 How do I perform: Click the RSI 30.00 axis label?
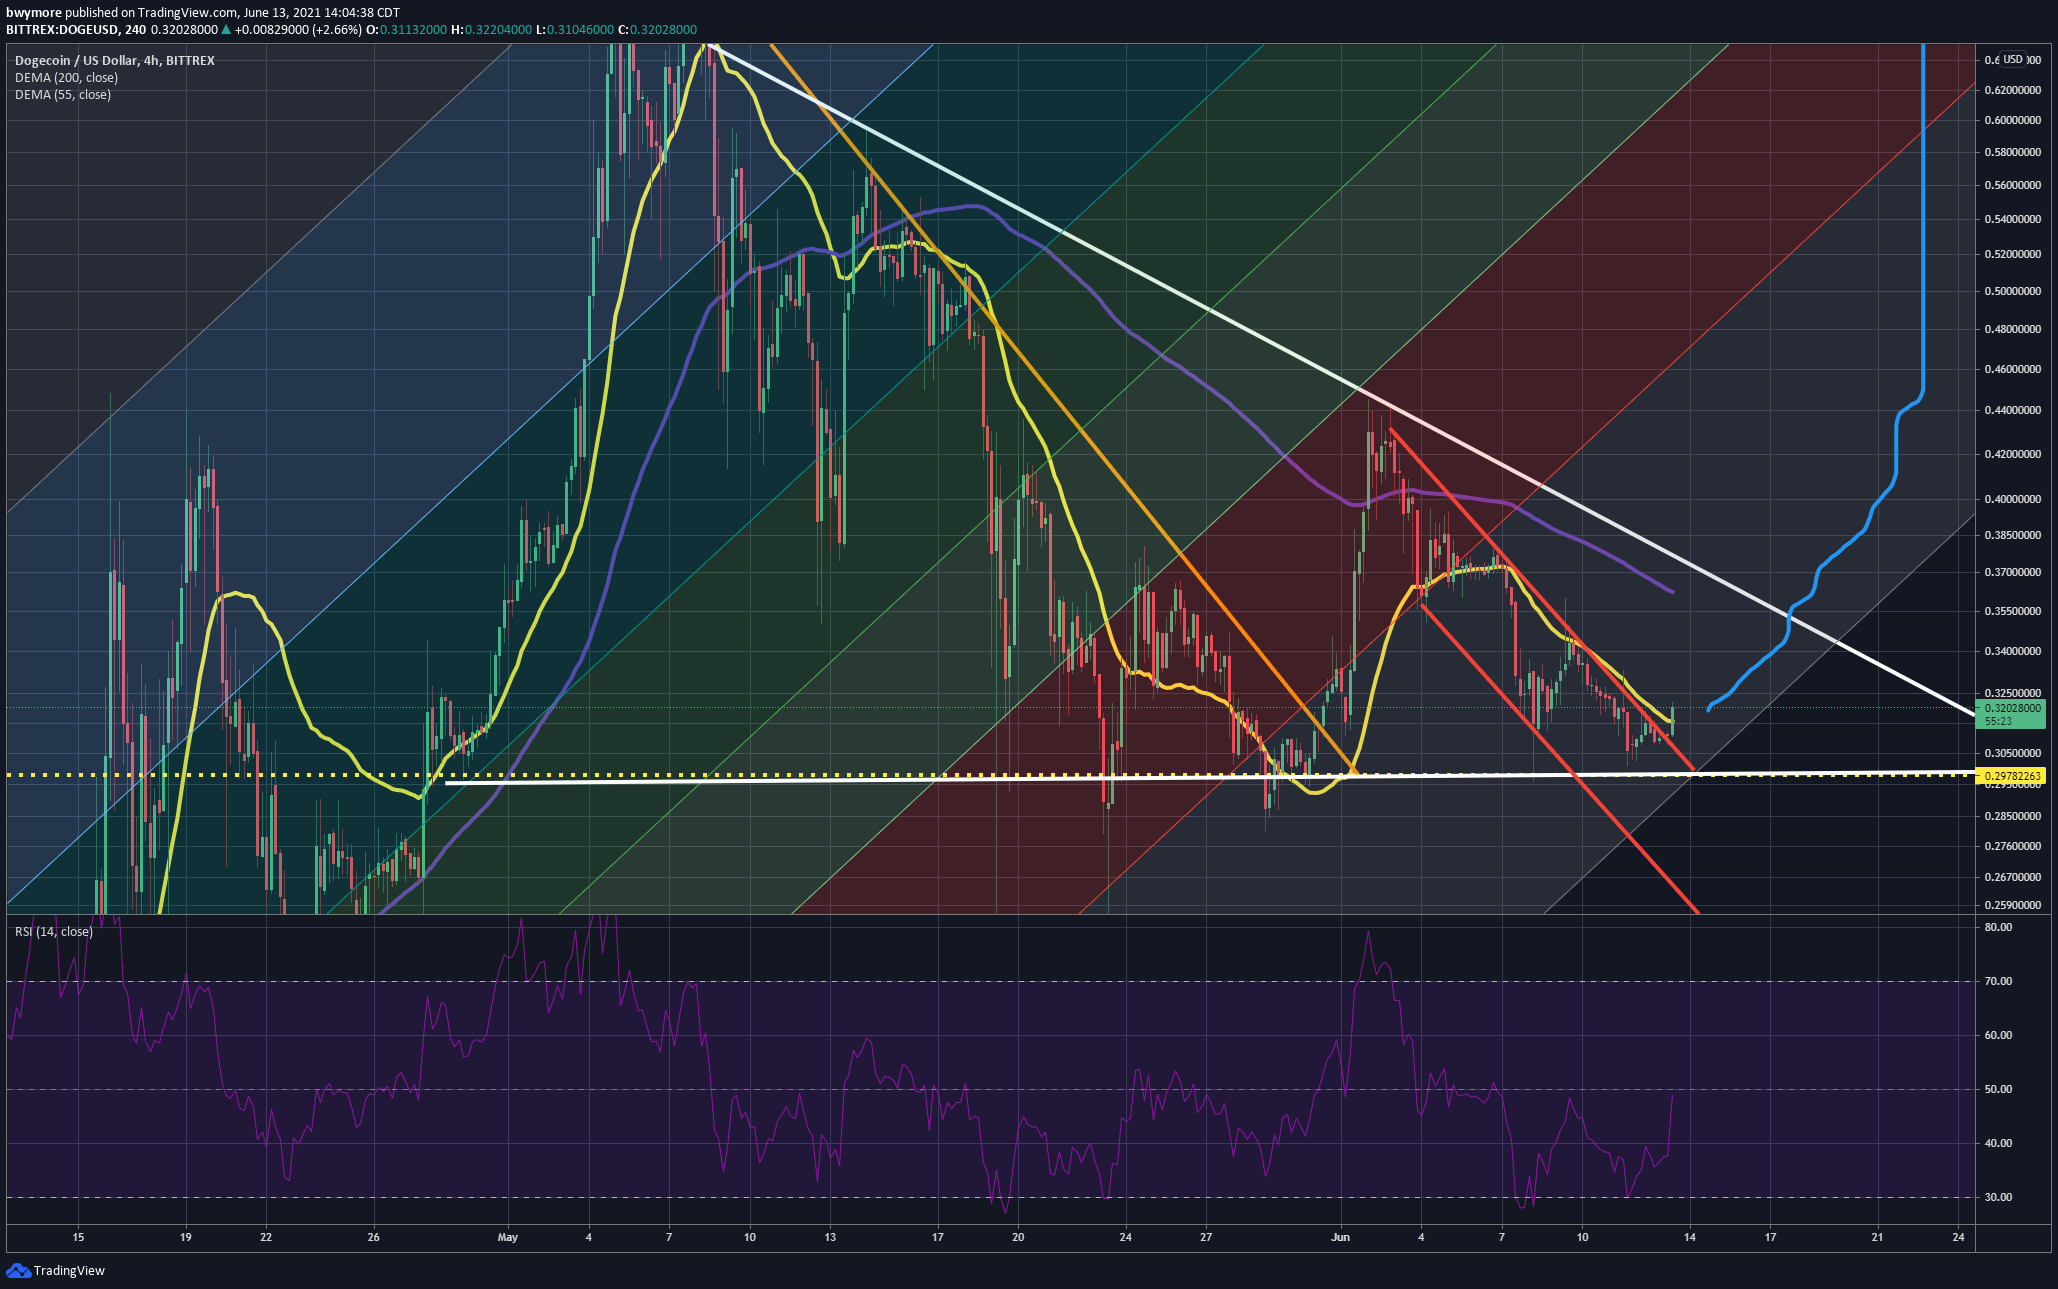[1998, 1197]
